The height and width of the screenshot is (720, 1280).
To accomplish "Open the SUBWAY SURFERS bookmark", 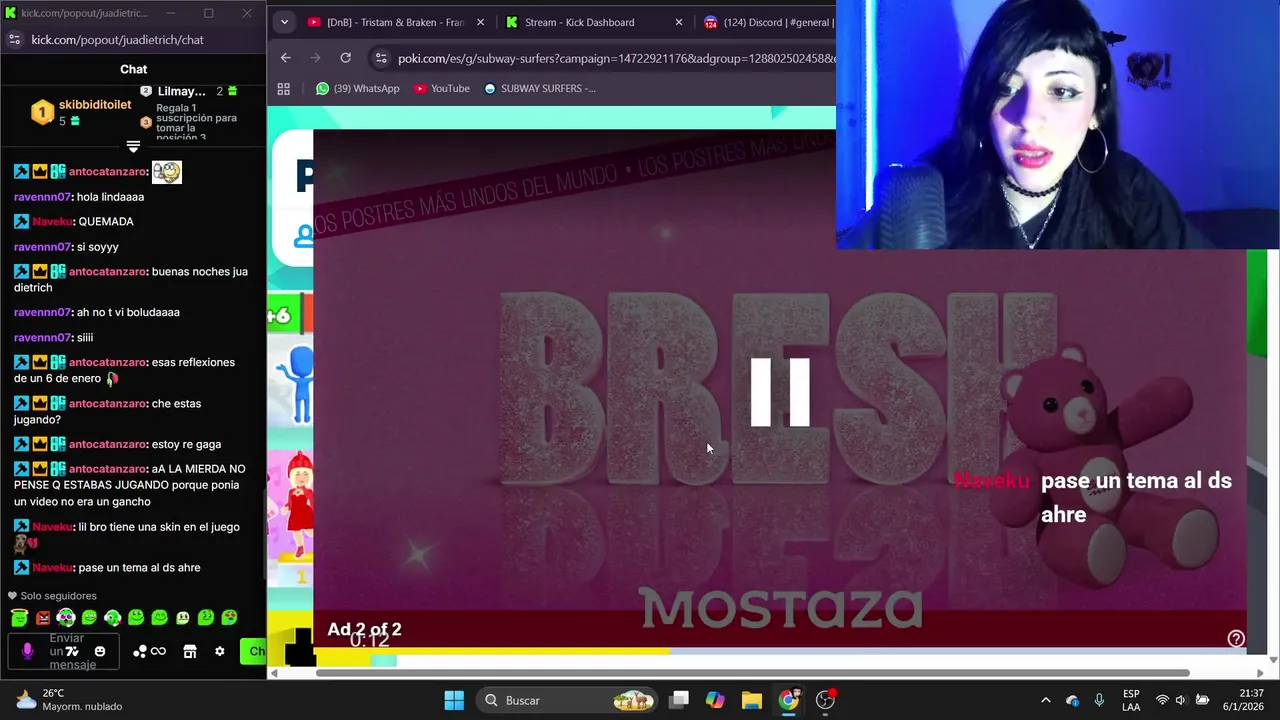I will [x=539, y=88].
